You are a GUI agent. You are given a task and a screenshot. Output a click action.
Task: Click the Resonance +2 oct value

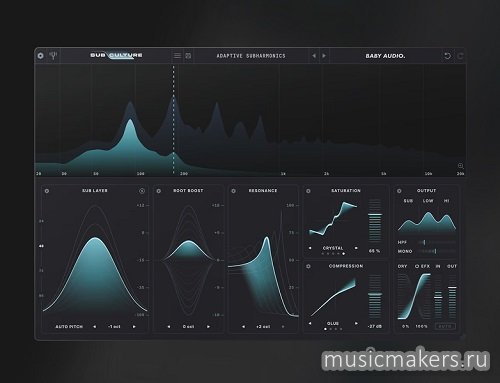tap(263, 327)
